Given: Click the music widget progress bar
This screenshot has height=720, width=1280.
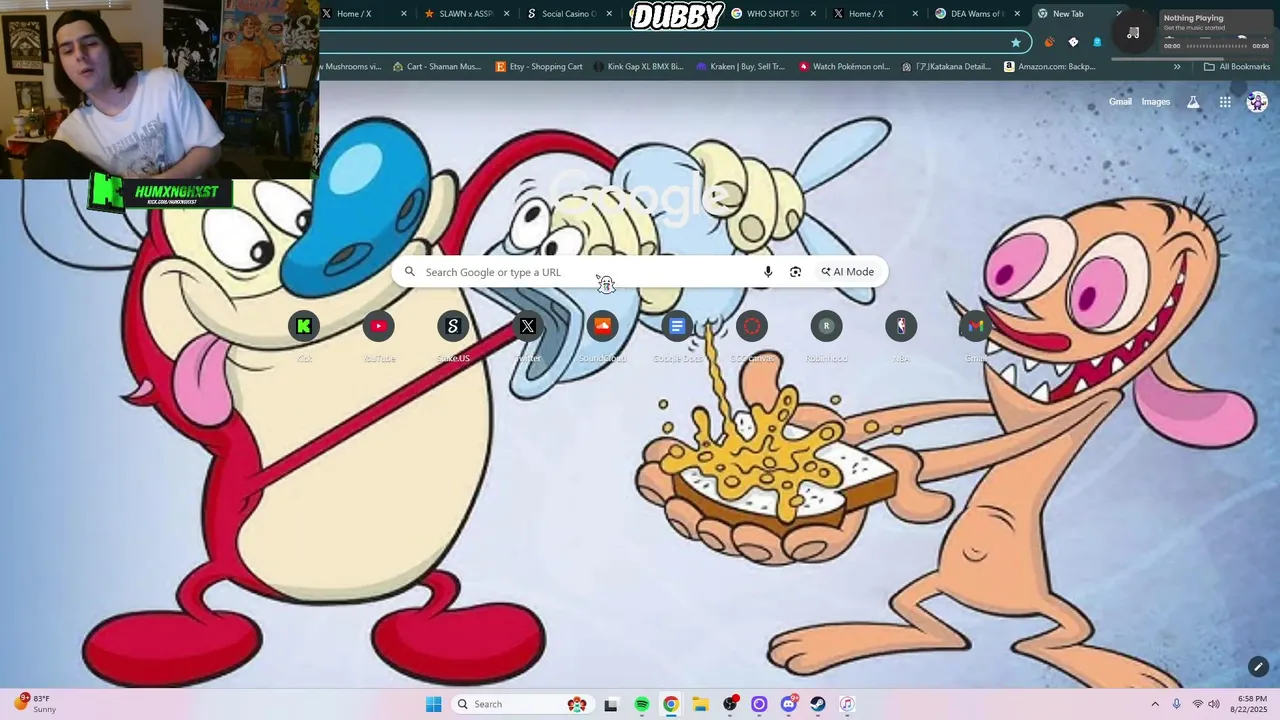Looking at the screenshot, I should [x=1216, y=46].
